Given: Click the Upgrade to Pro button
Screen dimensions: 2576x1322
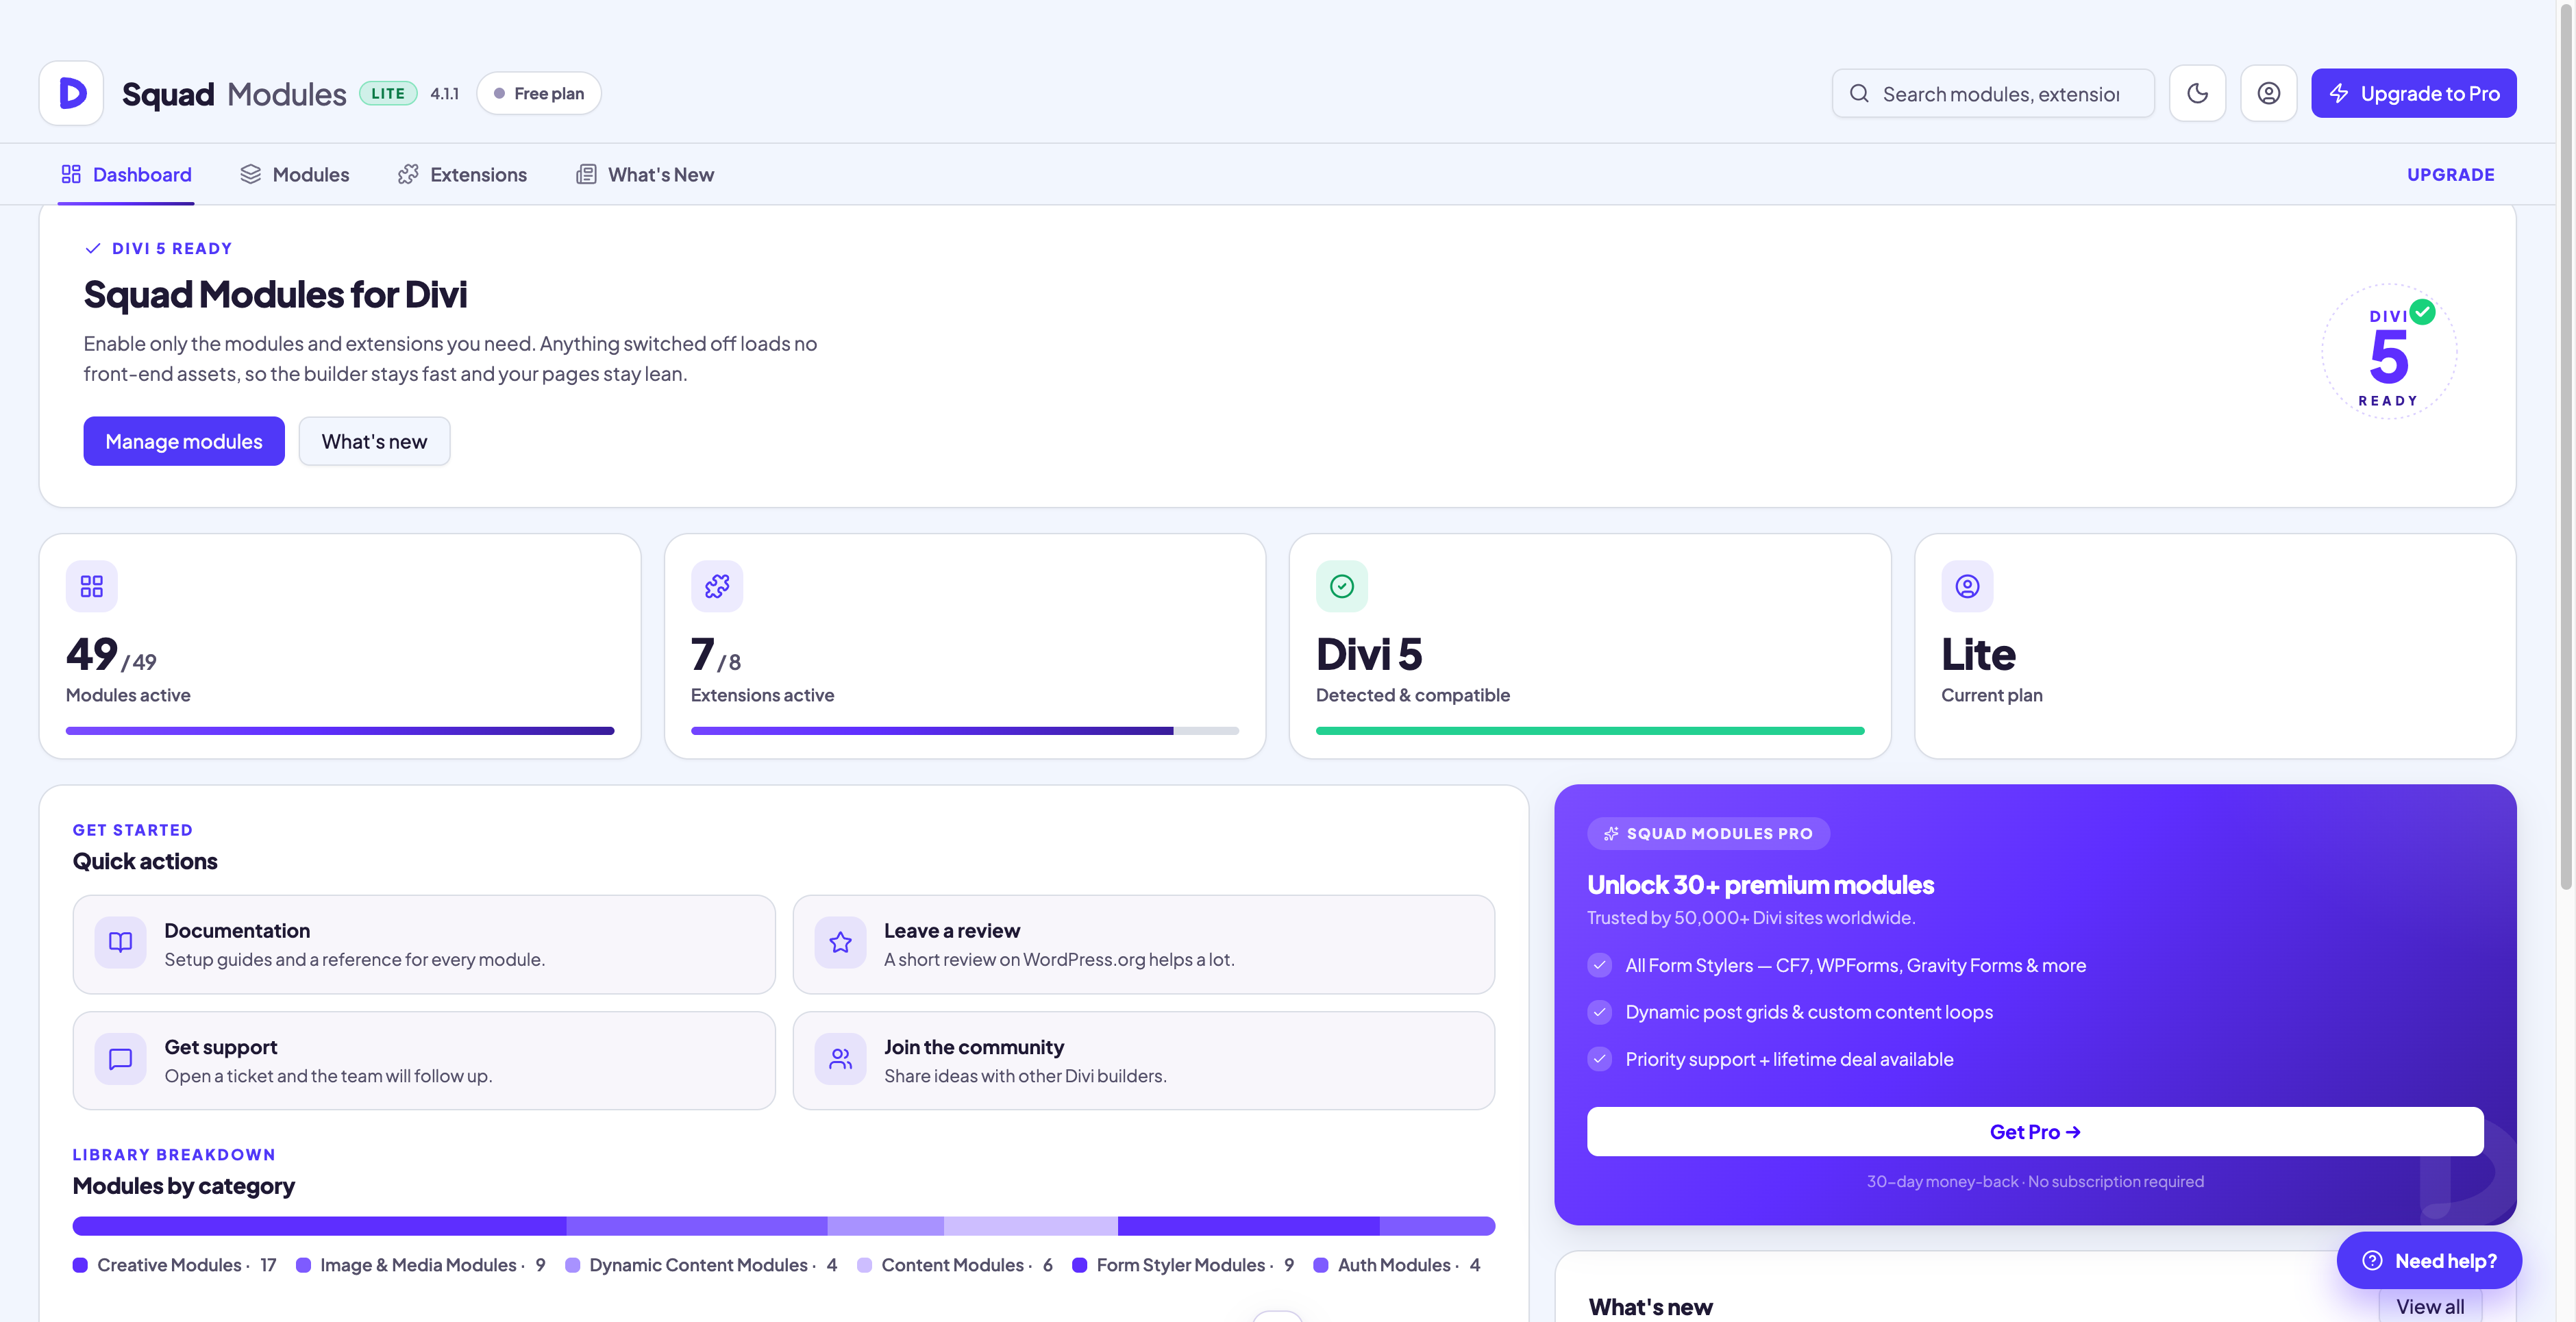Looking at the screenshot, I should pos(2413,93).
